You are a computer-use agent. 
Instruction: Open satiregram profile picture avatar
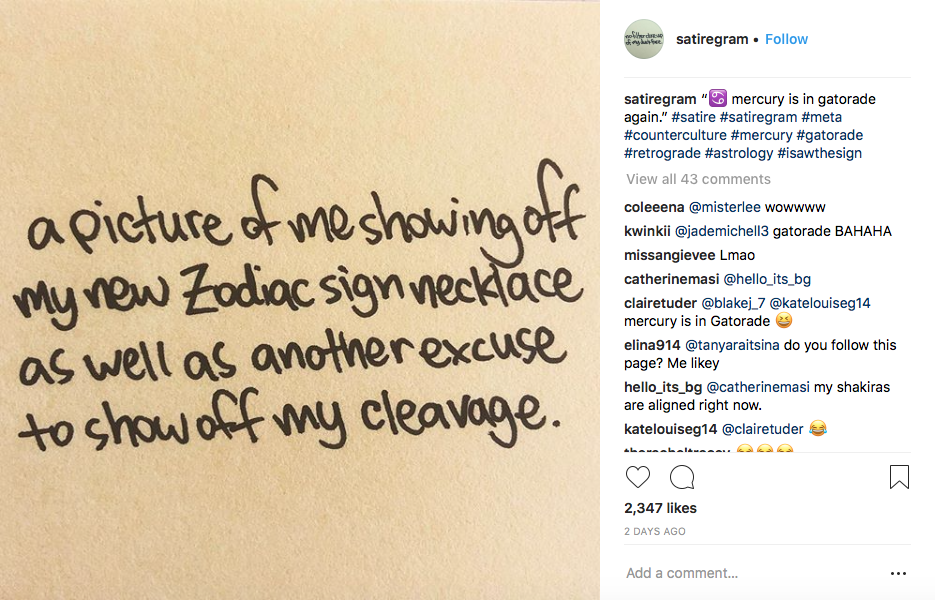(644, 39)
